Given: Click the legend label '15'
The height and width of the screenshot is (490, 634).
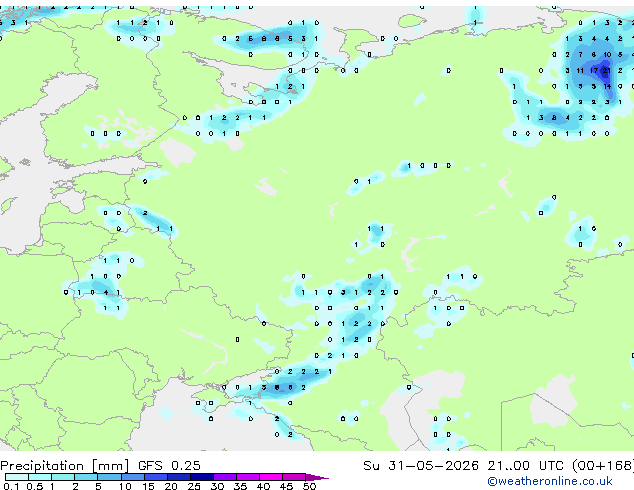Looking at the screenshot, I should click(148, 486).
